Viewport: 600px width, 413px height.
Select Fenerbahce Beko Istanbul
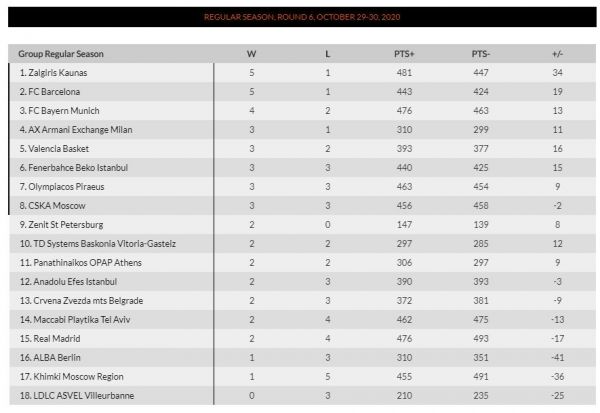pyautogui.click(x=73, y=167)
